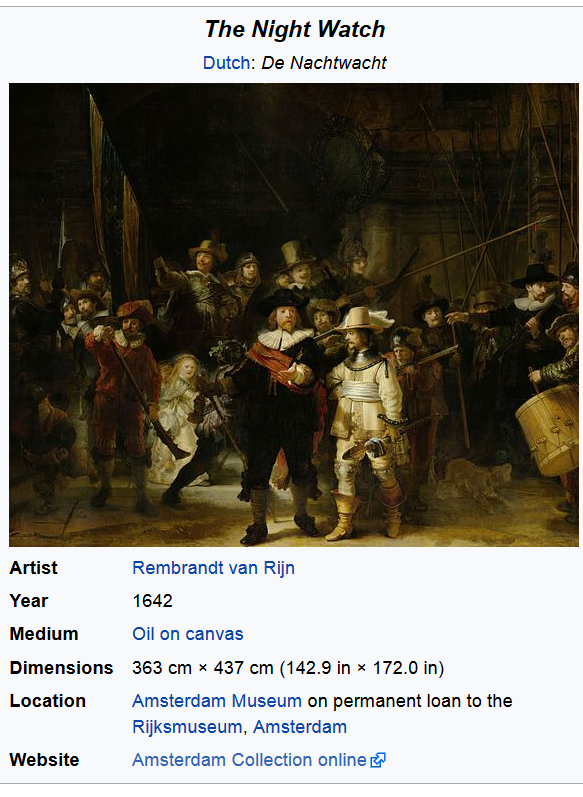Open the Dutch language link
This screenshot has height=797, width=583.
pos(226,63)
